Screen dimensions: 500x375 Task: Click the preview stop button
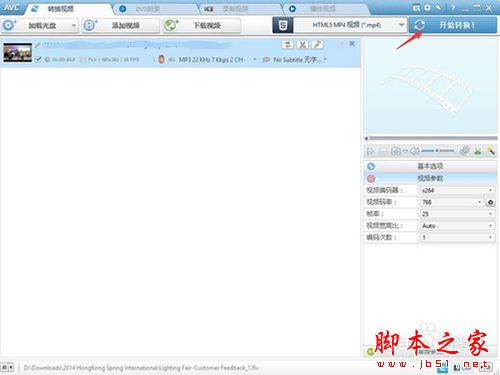[382, 151]
